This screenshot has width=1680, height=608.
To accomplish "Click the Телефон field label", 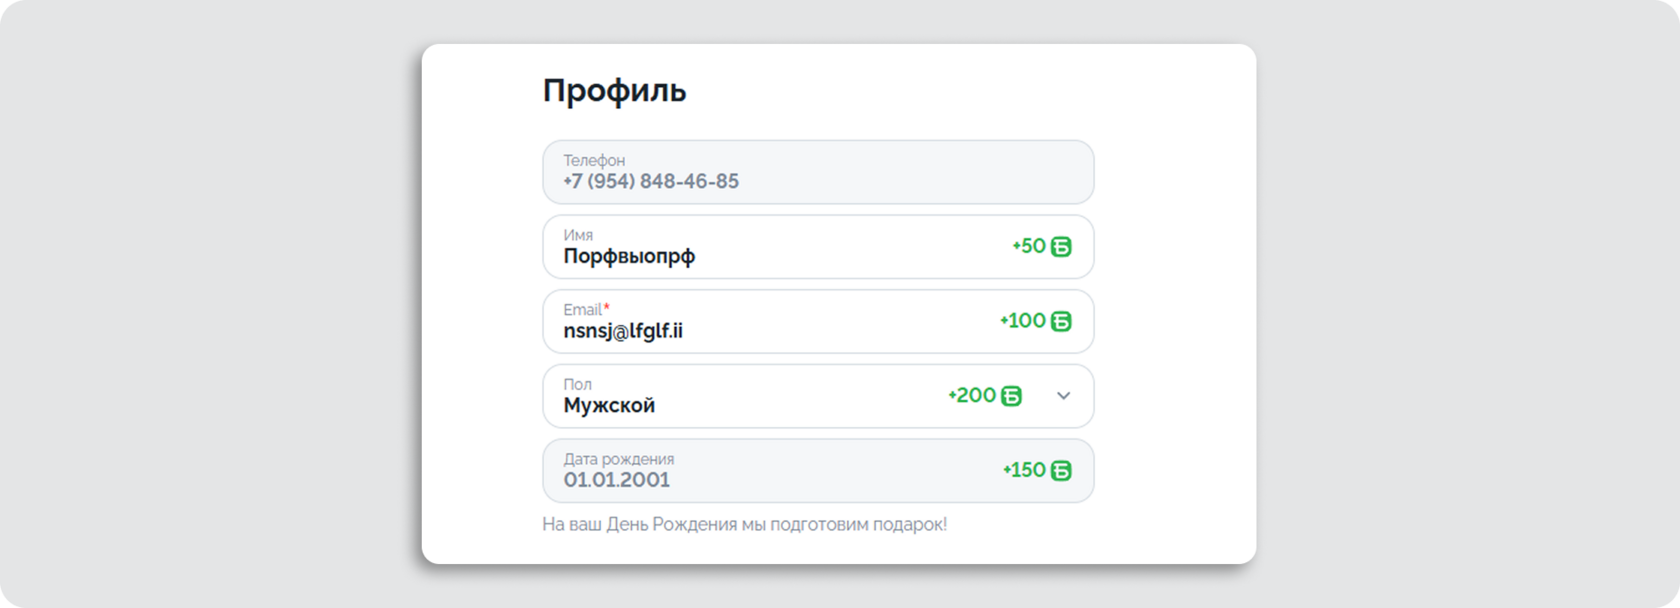I will point(594,160).
